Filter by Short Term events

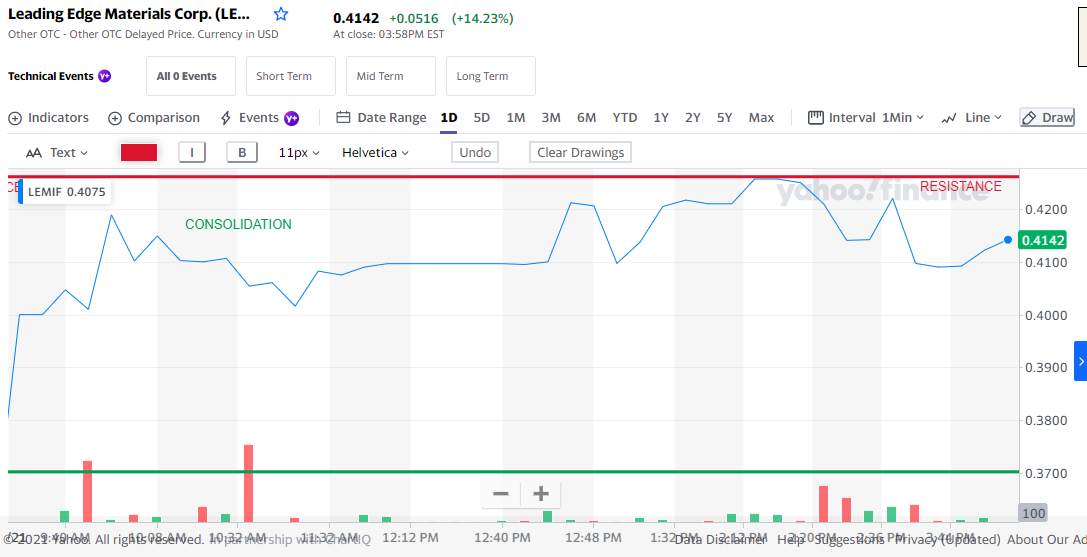[290, 76]
